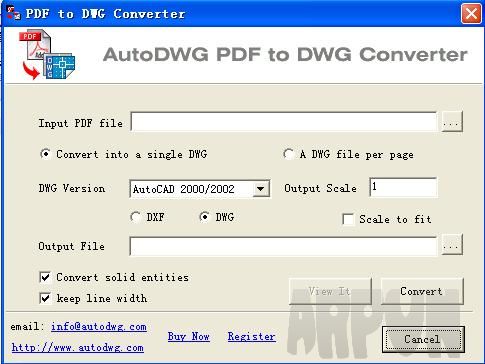The height and width of the screenshot is (364, 485).
Task: Browse for the input PDF file
Action: click(452, 122)
